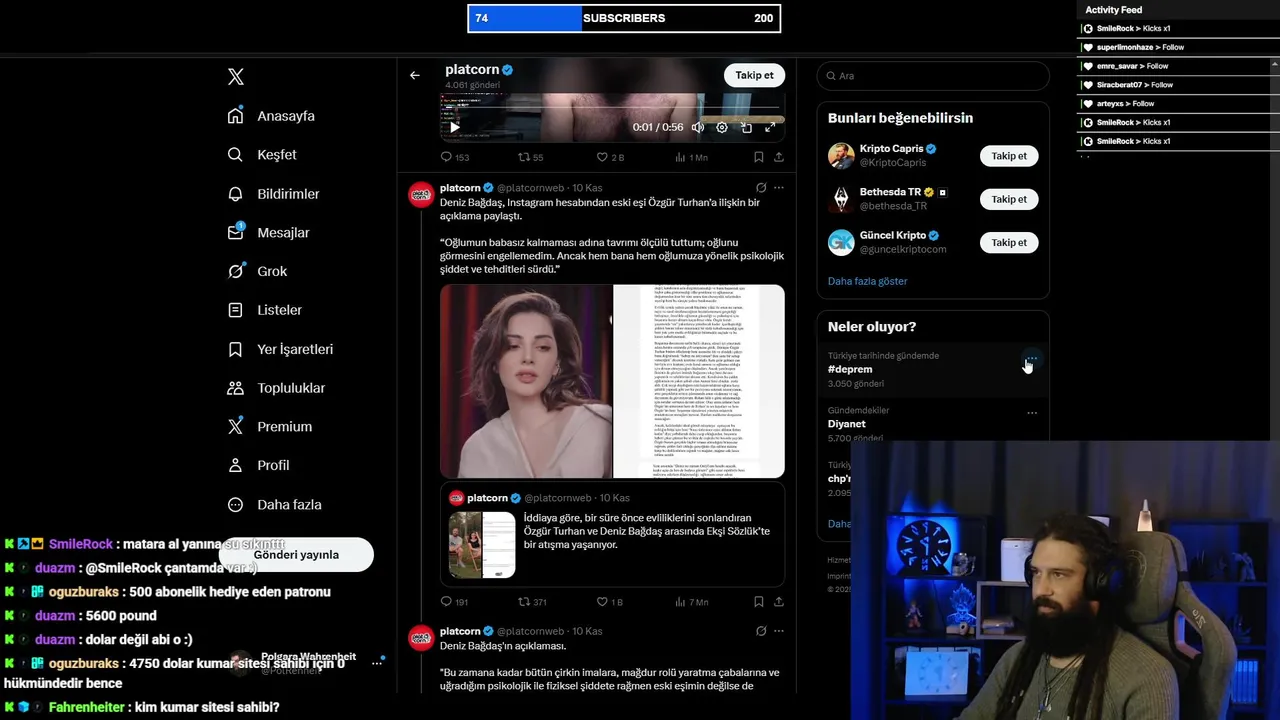
Task: Share the video post
Action: [x=778, y=157]
